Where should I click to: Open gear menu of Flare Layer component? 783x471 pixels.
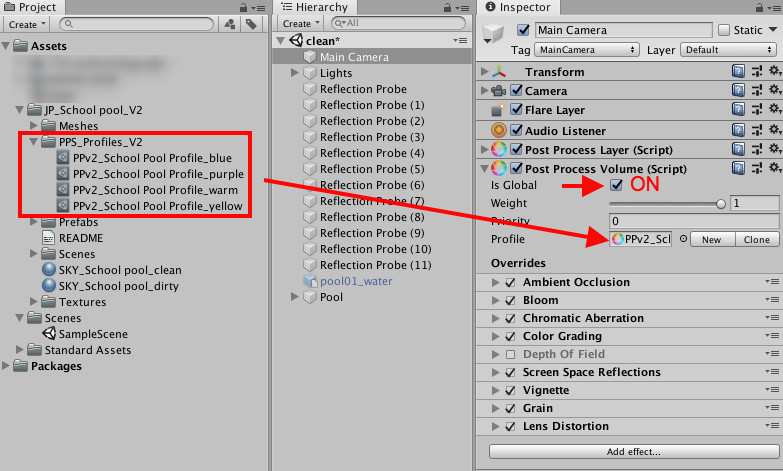tap(775, 109)
